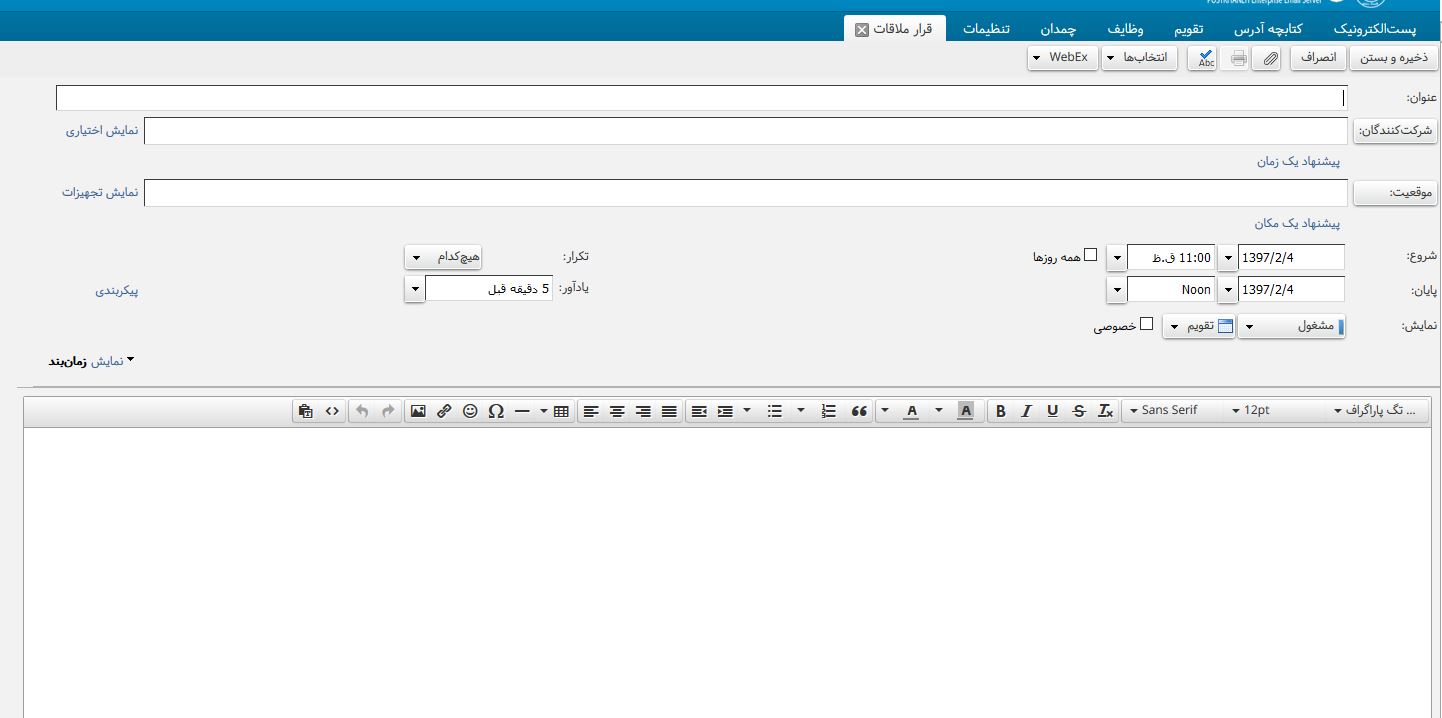The width and height of the screenshot is (1442, 718).
Task: Switch to the تقویم calendar tab
Action: (x=1188, y=29)
